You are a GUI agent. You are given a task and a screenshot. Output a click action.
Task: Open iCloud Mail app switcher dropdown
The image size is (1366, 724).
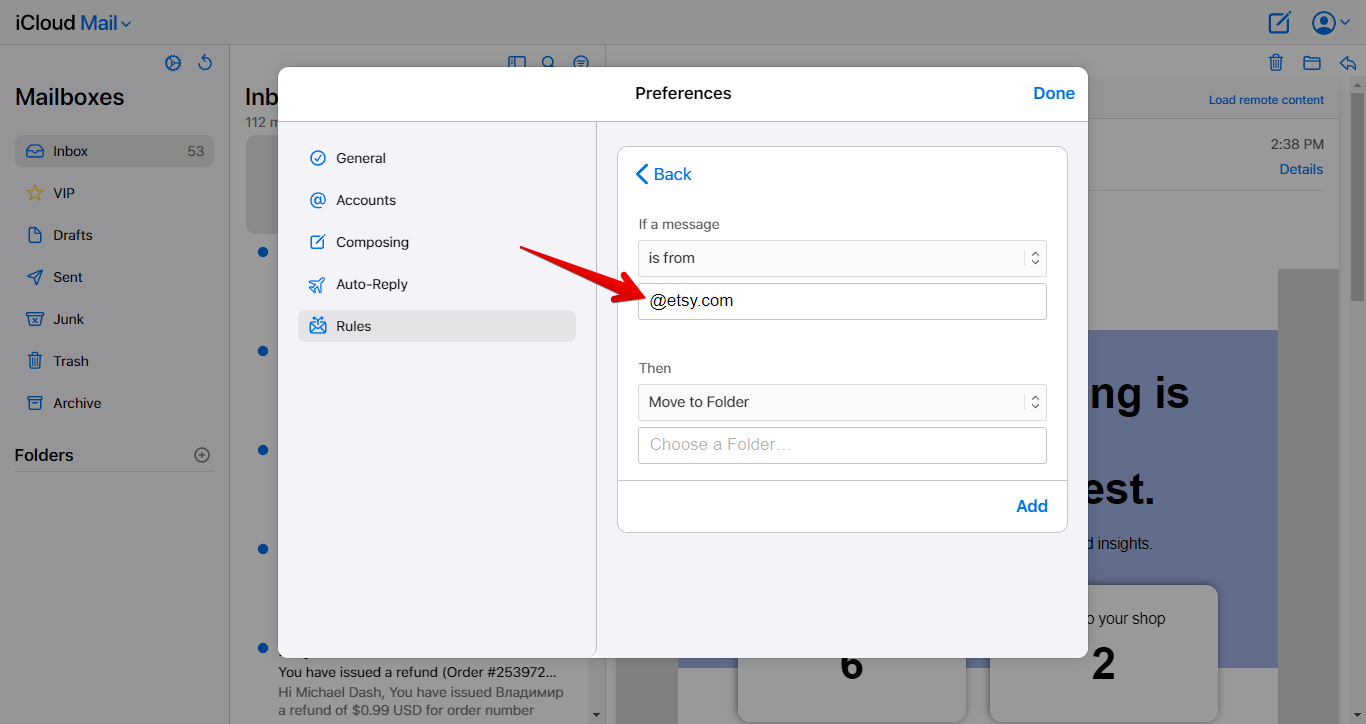tap(73, 23)
